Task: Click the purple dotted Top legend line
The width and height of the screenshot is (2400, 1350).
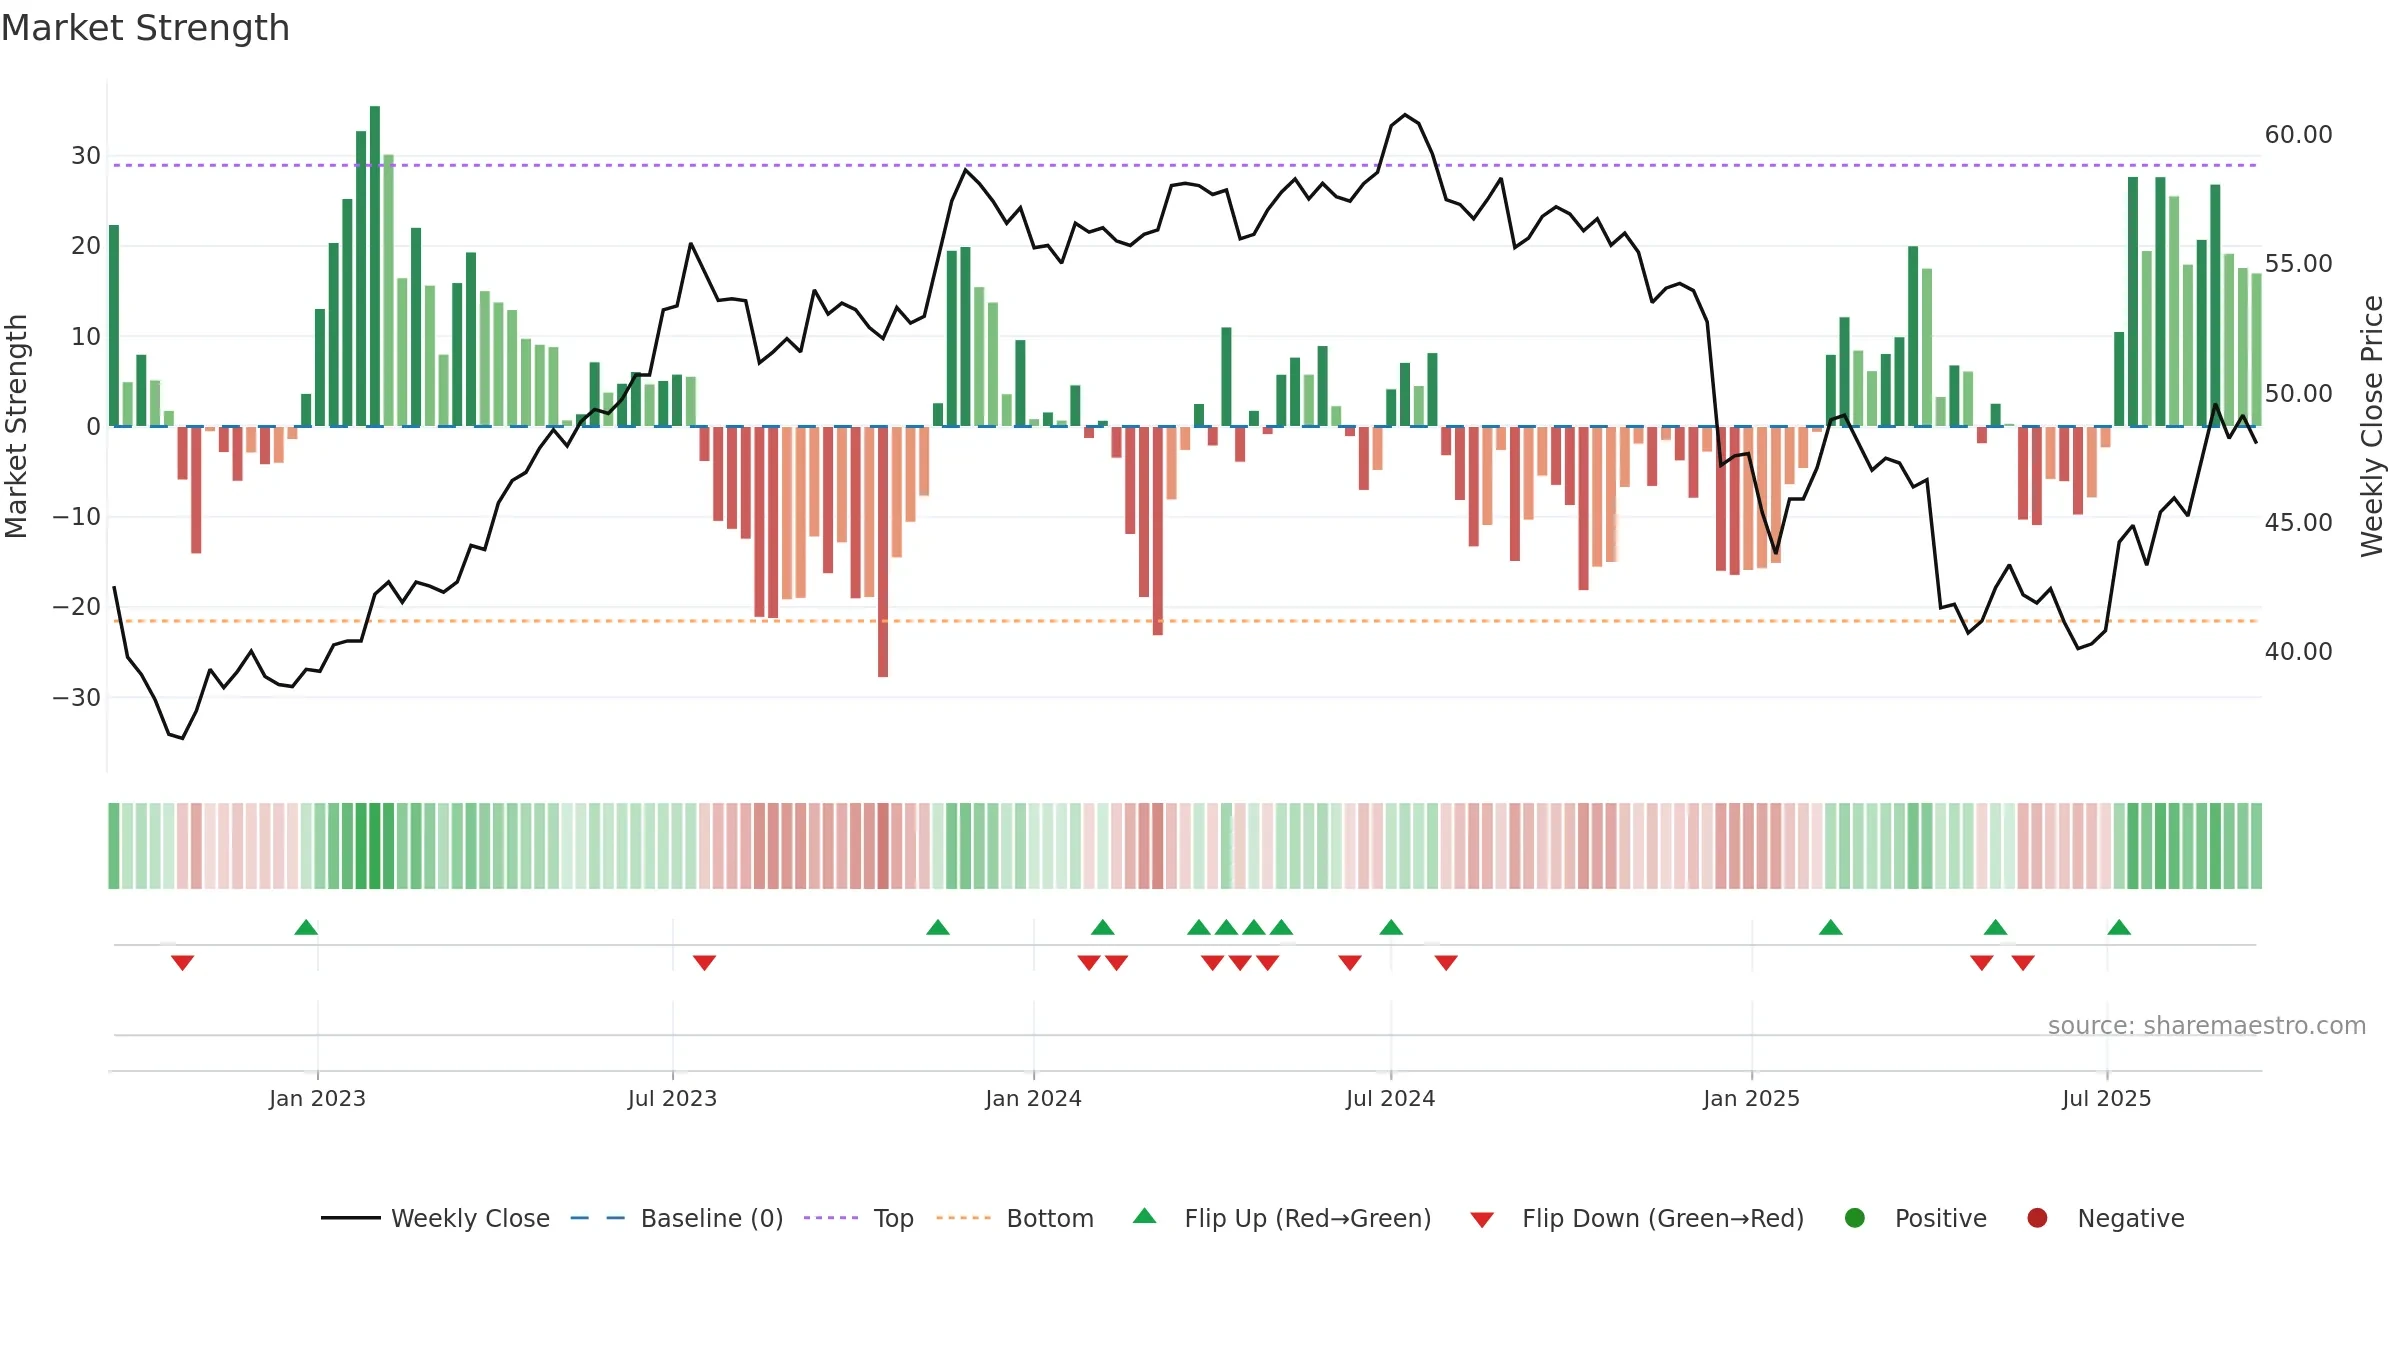Action: pos(831,1218)
